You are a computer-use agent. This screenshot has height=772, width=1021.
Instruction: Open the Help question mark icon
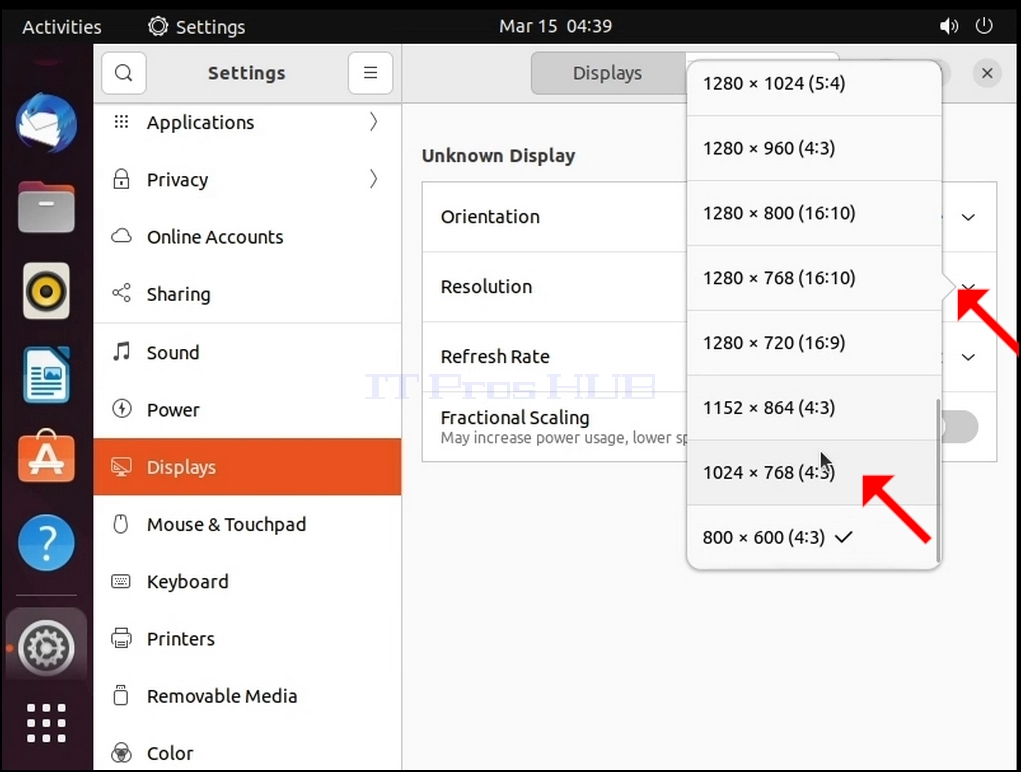click(x=46, y=542)
